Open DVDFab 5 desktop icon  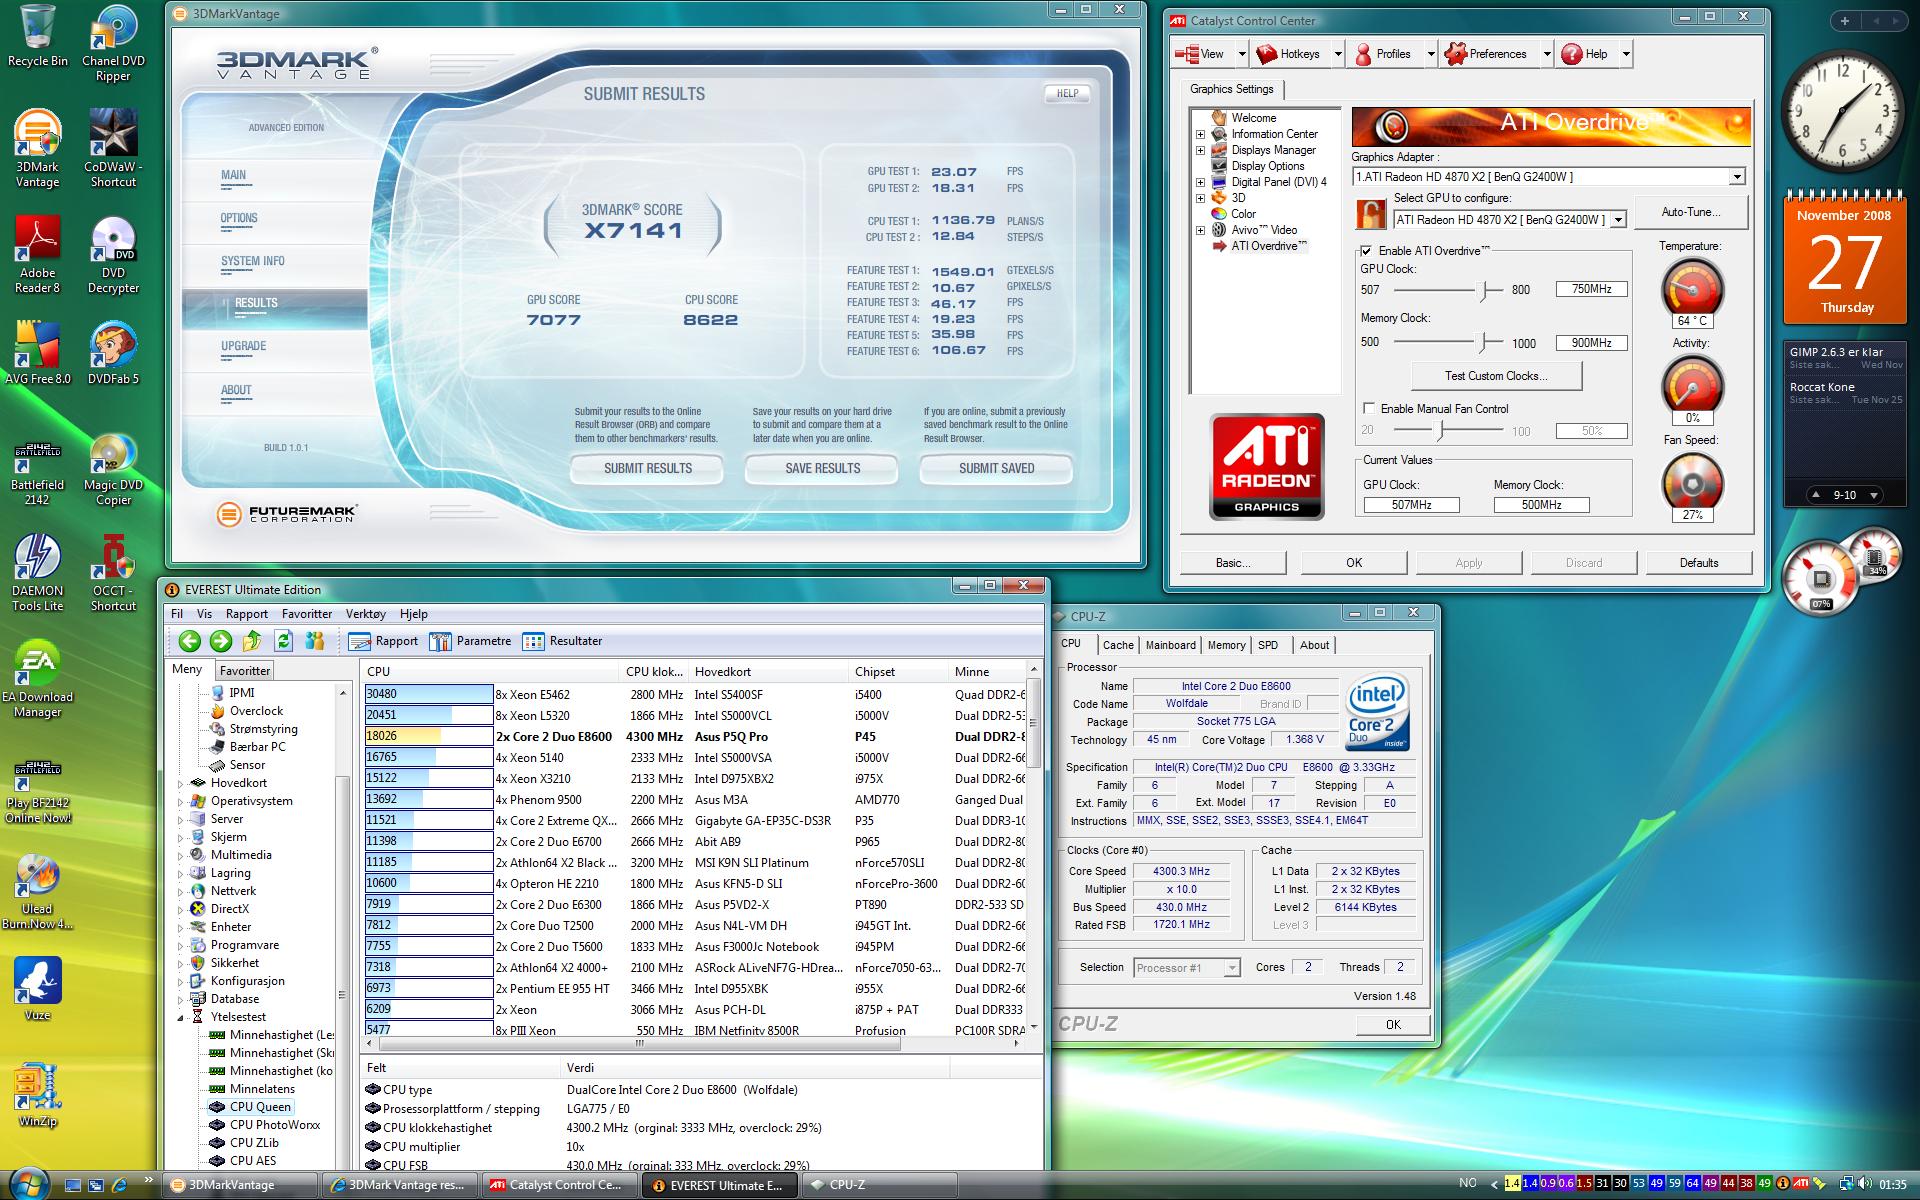click(x=113, y=353)
